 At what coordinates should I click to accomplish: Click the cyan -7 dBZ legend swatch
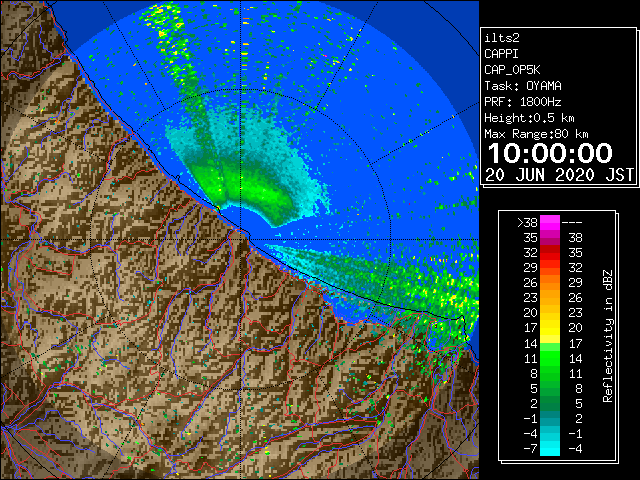point(550,448)
